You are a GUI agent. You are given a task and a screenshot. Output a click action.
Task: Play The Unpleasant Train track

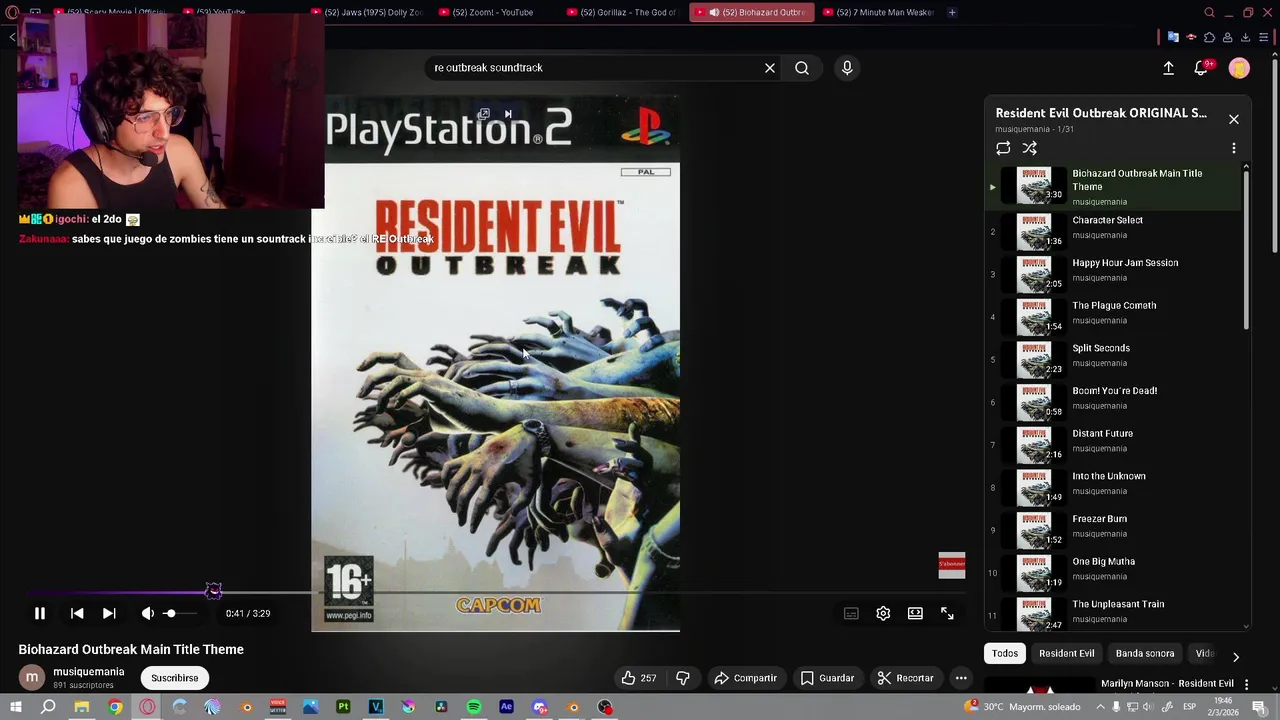(1113, 615)
